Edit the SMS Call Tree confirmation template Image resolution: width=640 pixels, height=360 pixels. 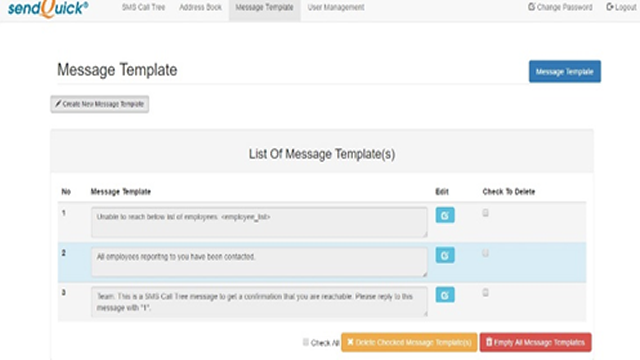(x=445, y=295)
